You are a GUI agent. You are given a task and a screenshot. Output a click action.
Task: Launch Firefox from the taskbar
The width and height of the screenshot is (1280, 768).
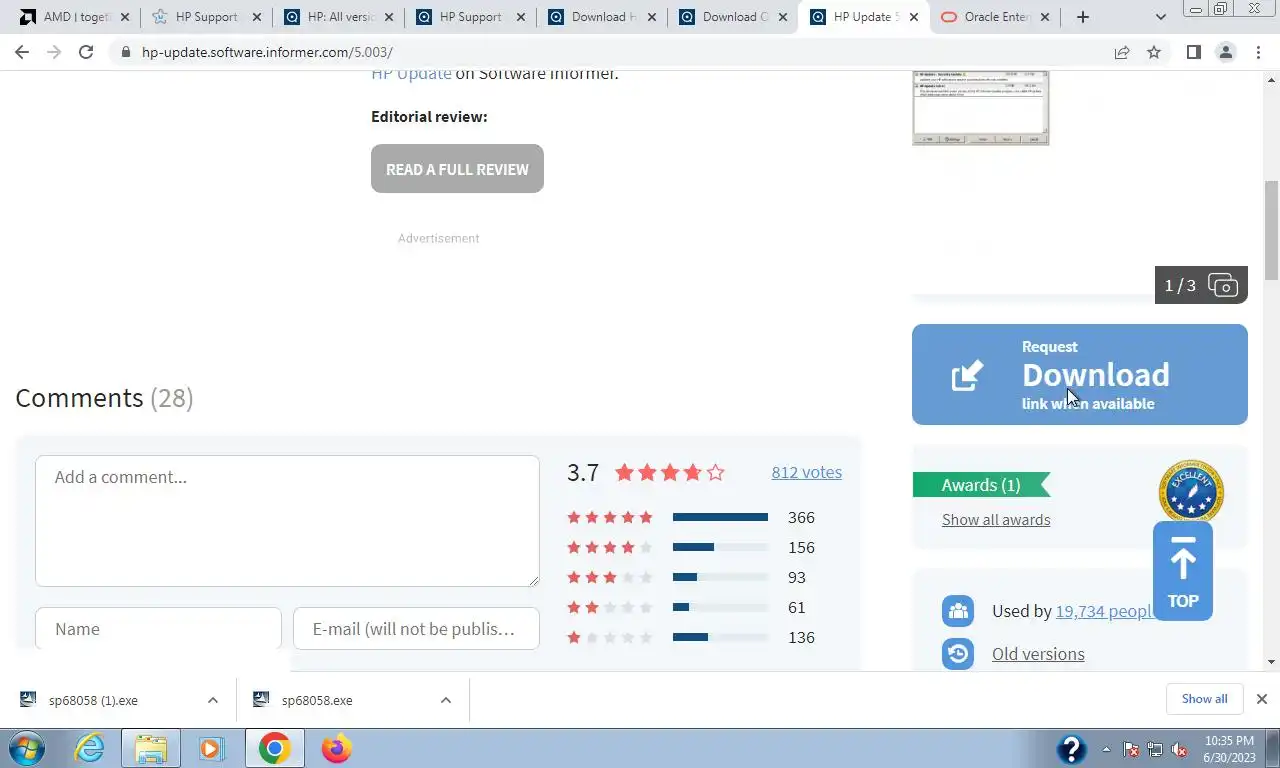[x=337, y=748]
